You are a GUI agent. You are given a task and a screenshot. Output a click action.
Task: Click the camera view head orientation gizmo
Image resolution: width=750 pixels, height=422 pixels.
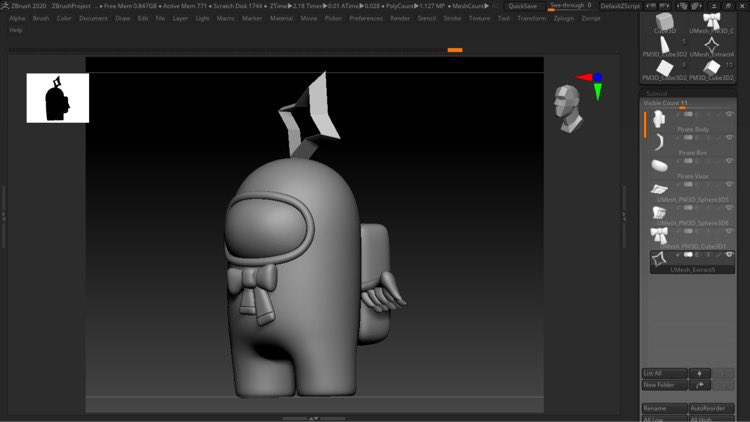point(568,108)
